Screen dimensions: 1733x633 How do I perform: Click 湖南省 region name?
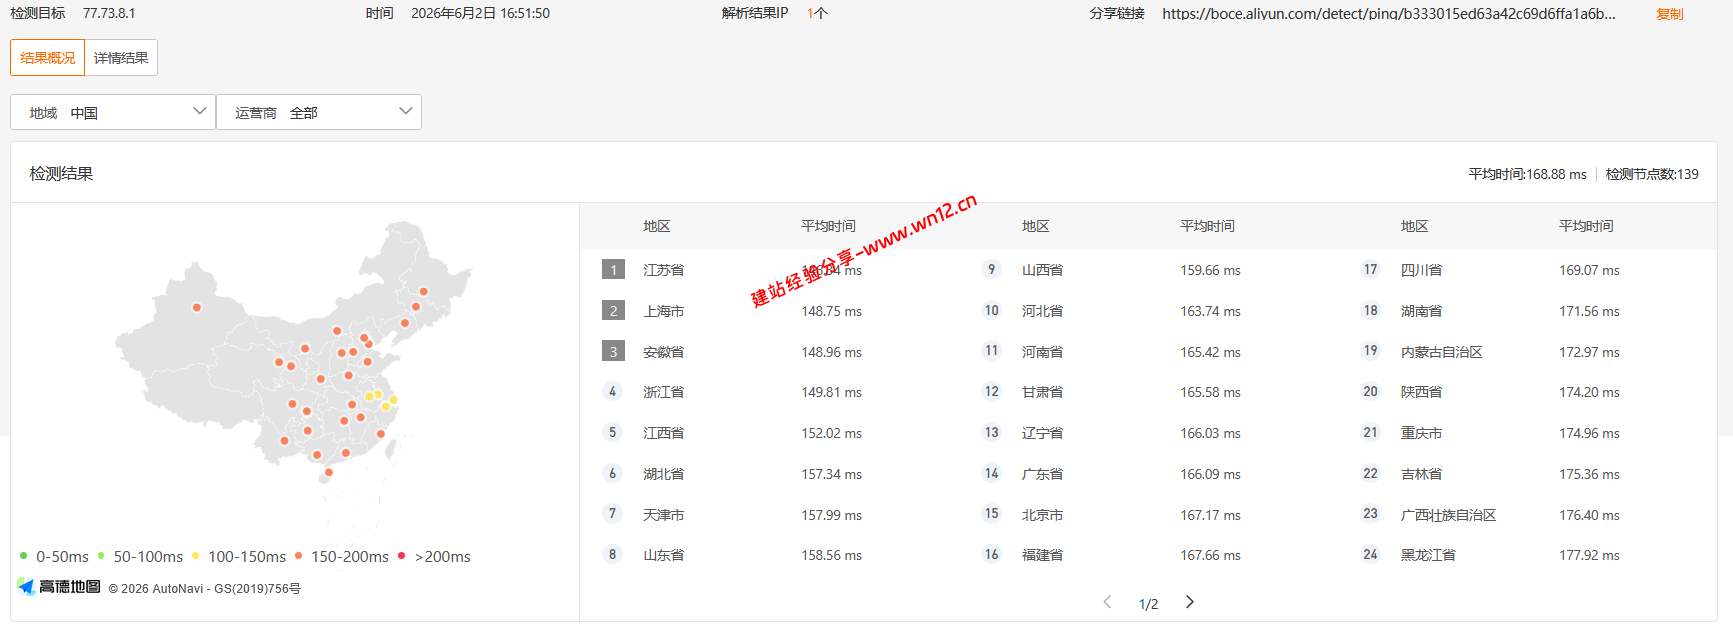click(x=1421, y=311)
